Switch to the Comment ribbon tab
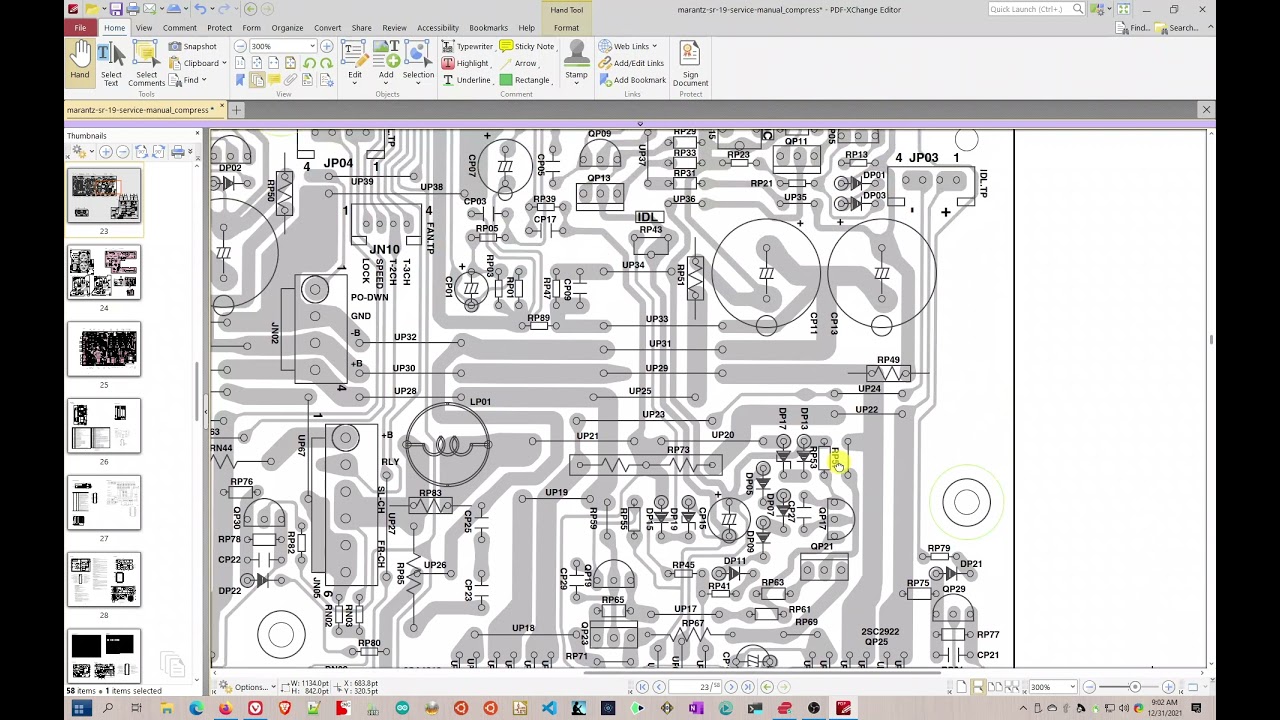Screen dimensions: 1280x720 pyautogui.click(x=180, y=28)
